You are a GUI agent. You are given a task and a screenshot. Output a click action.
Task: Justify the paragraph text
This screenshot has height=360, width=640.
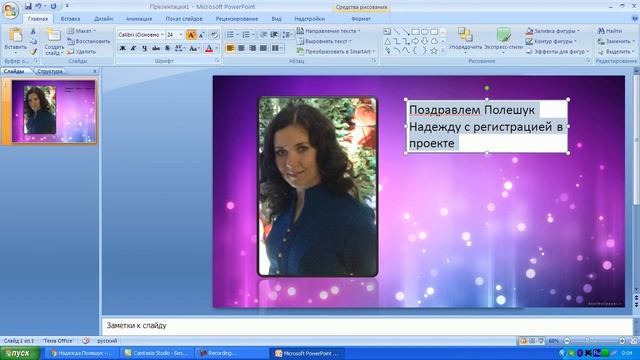[x=263, y=49]
